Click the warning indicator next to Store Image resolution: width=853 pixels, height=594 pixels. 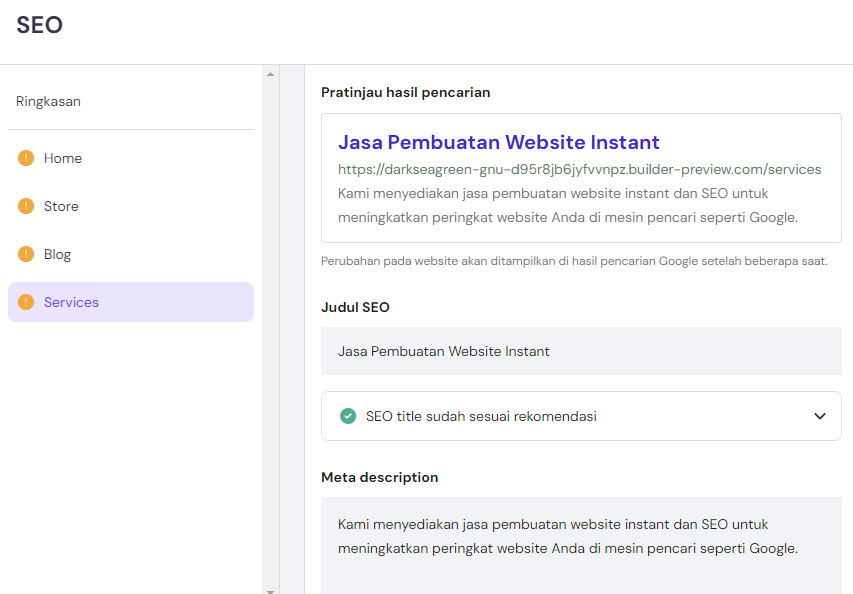point(27,206)
